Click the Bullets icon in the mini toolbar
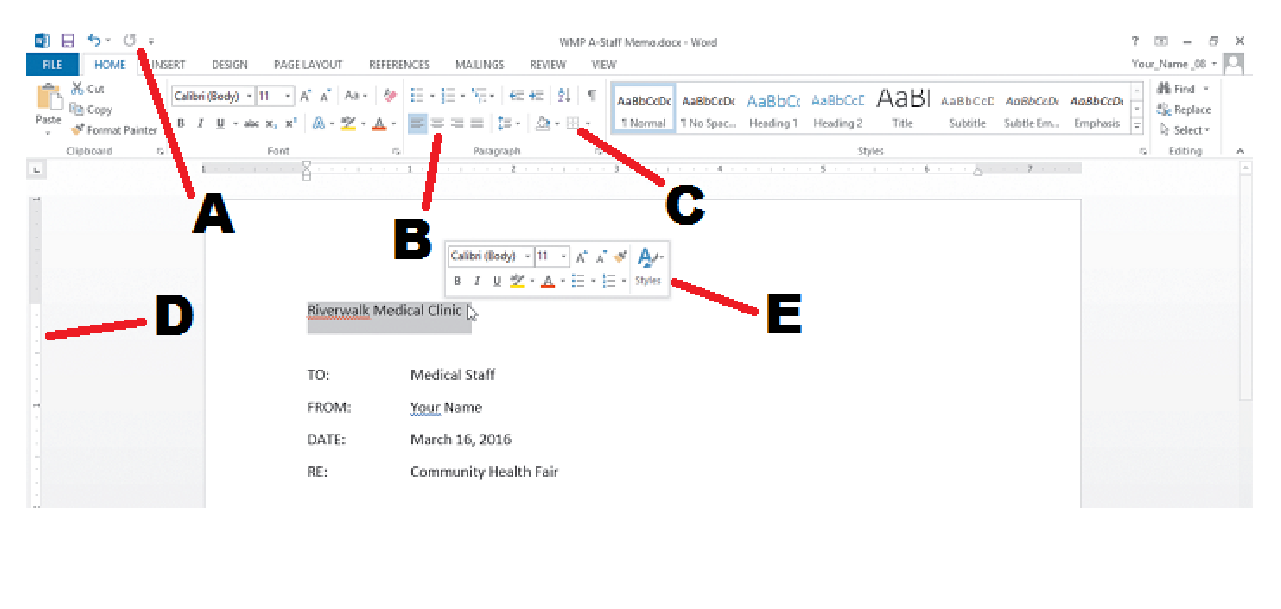The width and height of the screenshot is (1281, 609). click(579, 282)
